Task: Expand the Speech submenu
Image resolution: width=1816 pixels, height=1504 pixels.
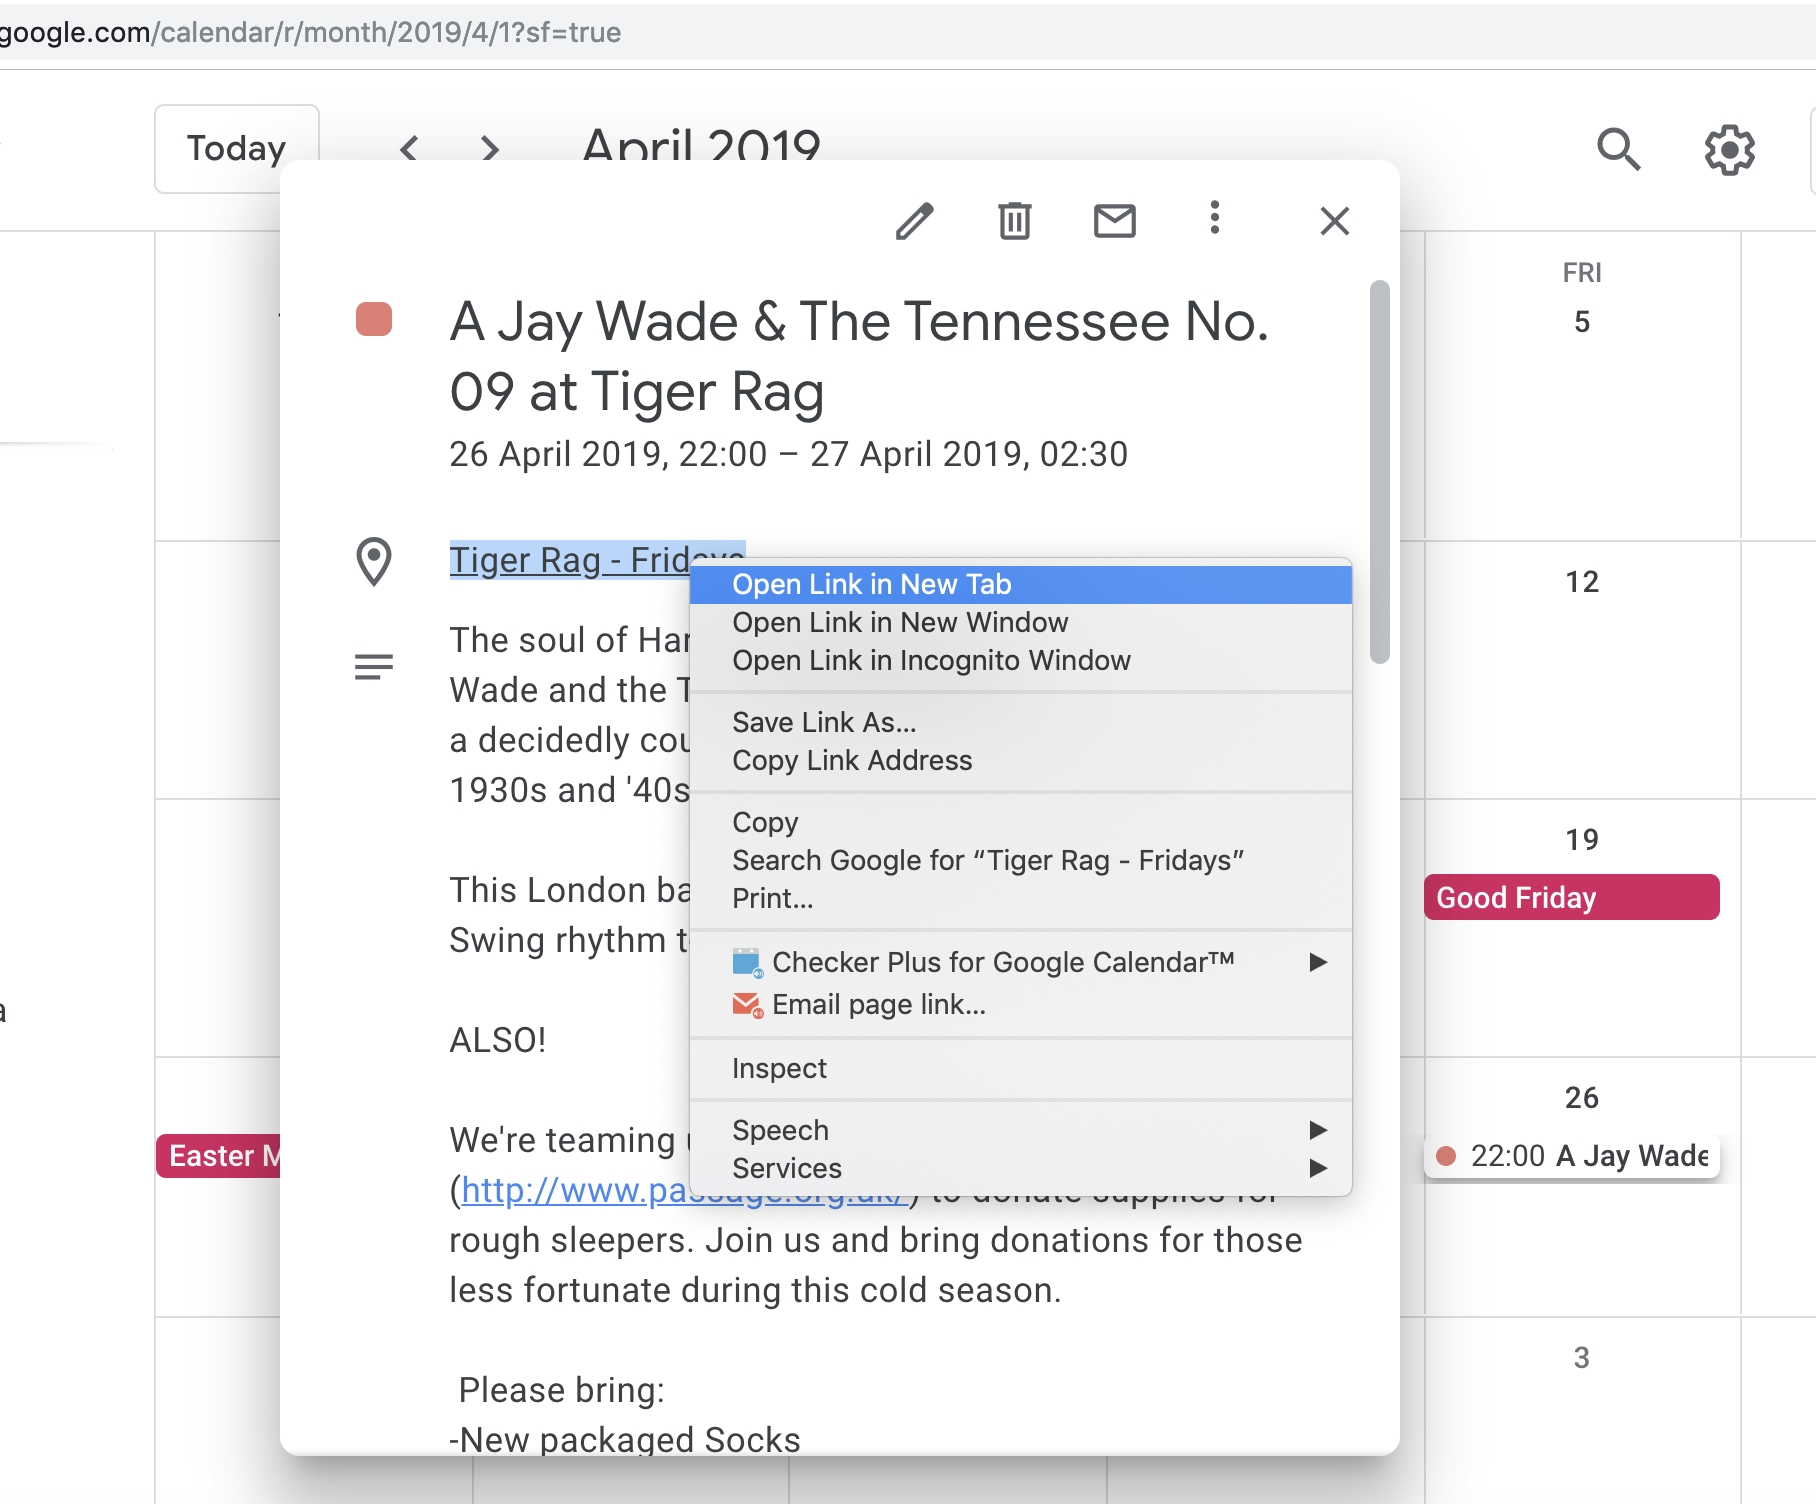Action: click(1021, 1130)
